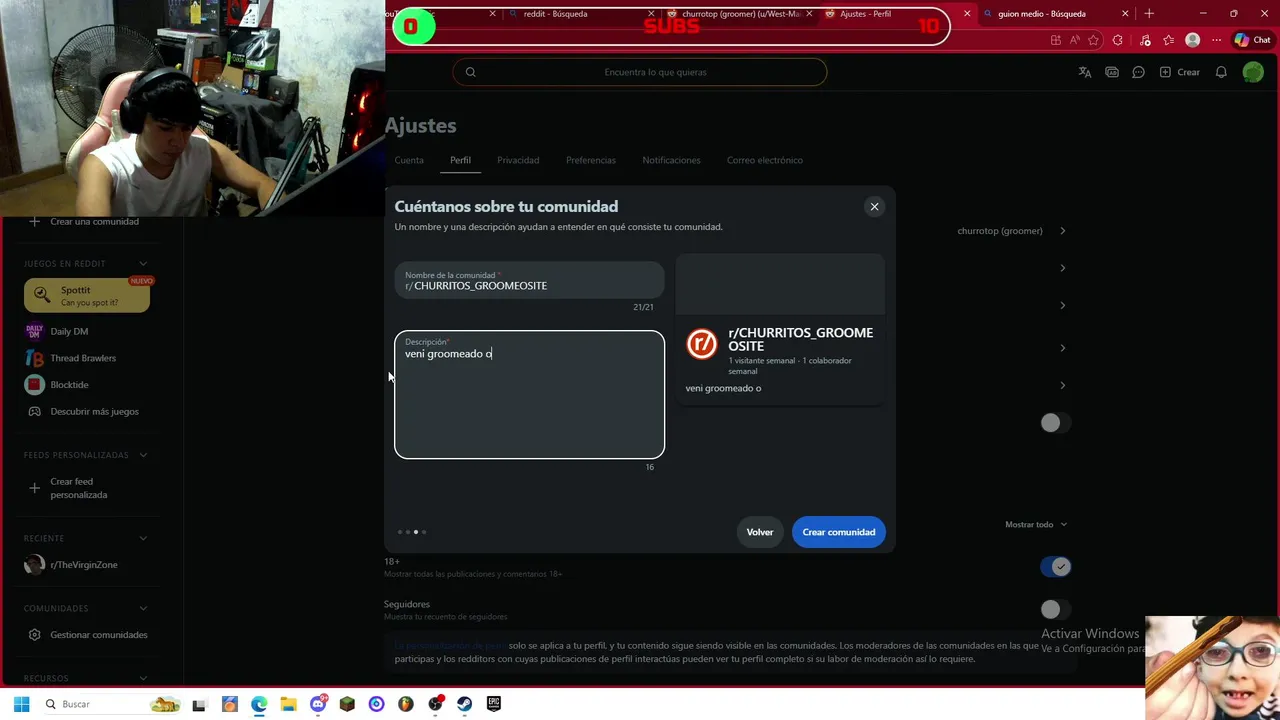Open FL Studio from taskbar
The height and width of the screenshot is (720, 1280).
point(406,704)
